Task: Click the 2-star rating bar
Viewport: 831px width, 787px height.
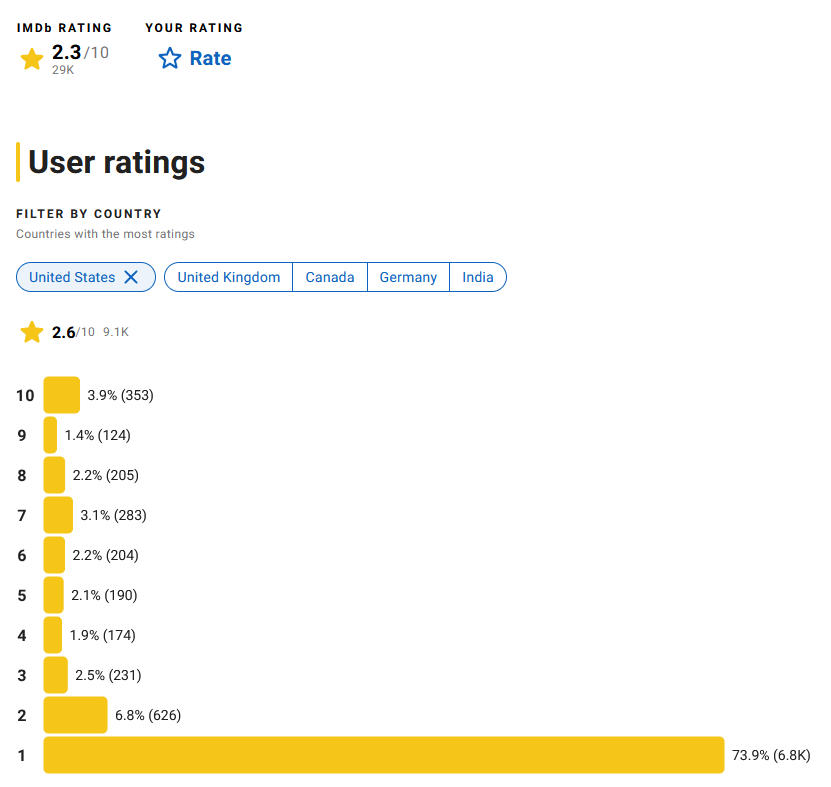Action: [x=75, y=715]
